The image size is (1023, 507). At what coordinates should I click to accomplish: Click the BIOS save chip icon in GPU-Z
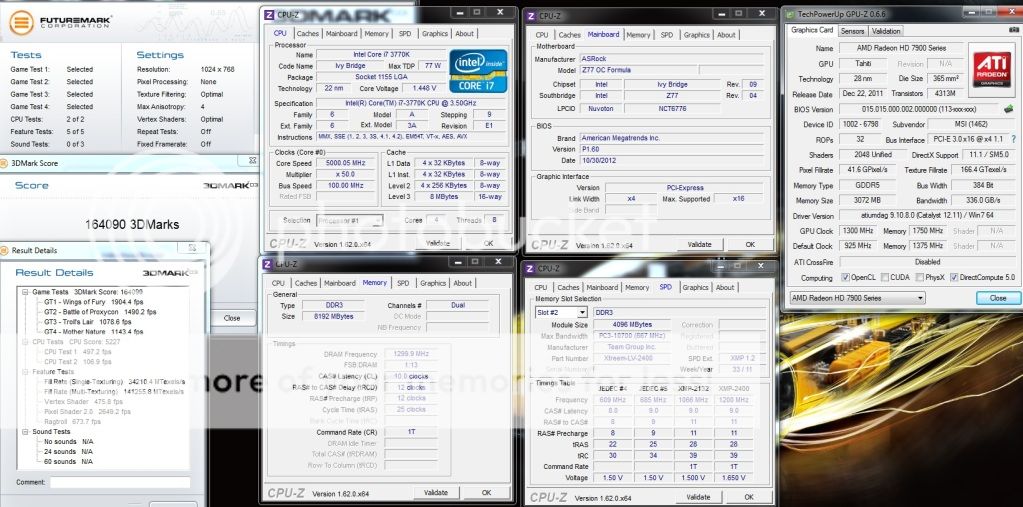tap(1008, 109)
